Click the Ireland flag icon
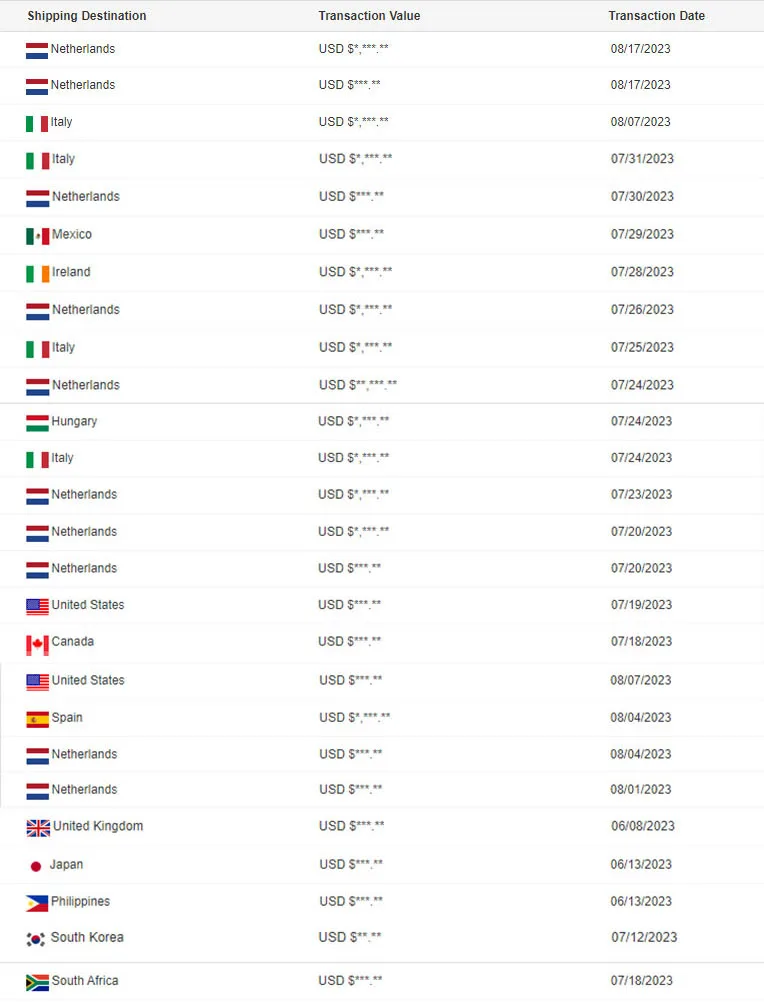 37,273
